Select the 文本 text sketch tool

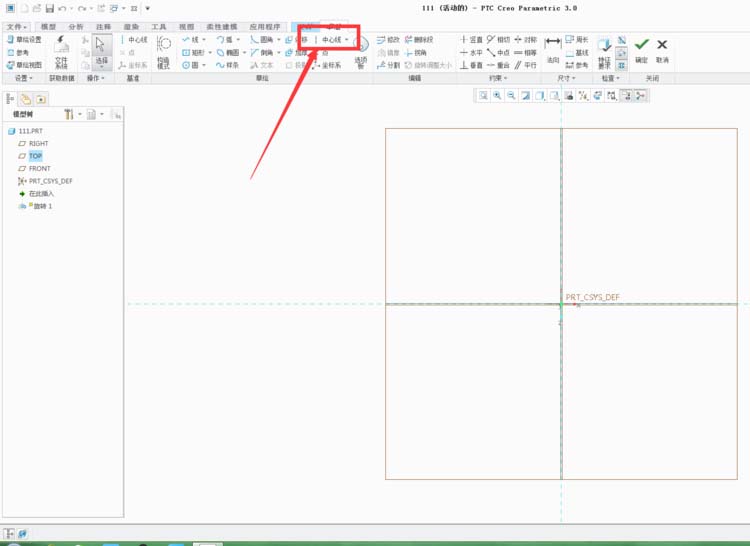[262, 65]
